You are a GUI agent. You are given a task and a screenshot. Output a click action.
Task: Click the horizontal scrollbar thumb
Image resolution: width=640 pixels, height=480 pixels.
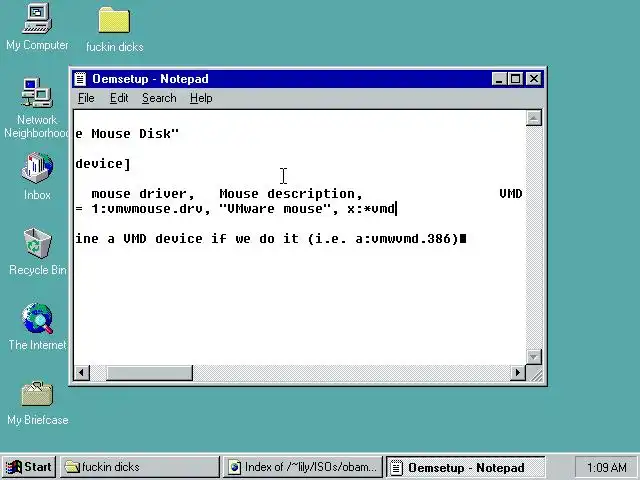(149, 373)
